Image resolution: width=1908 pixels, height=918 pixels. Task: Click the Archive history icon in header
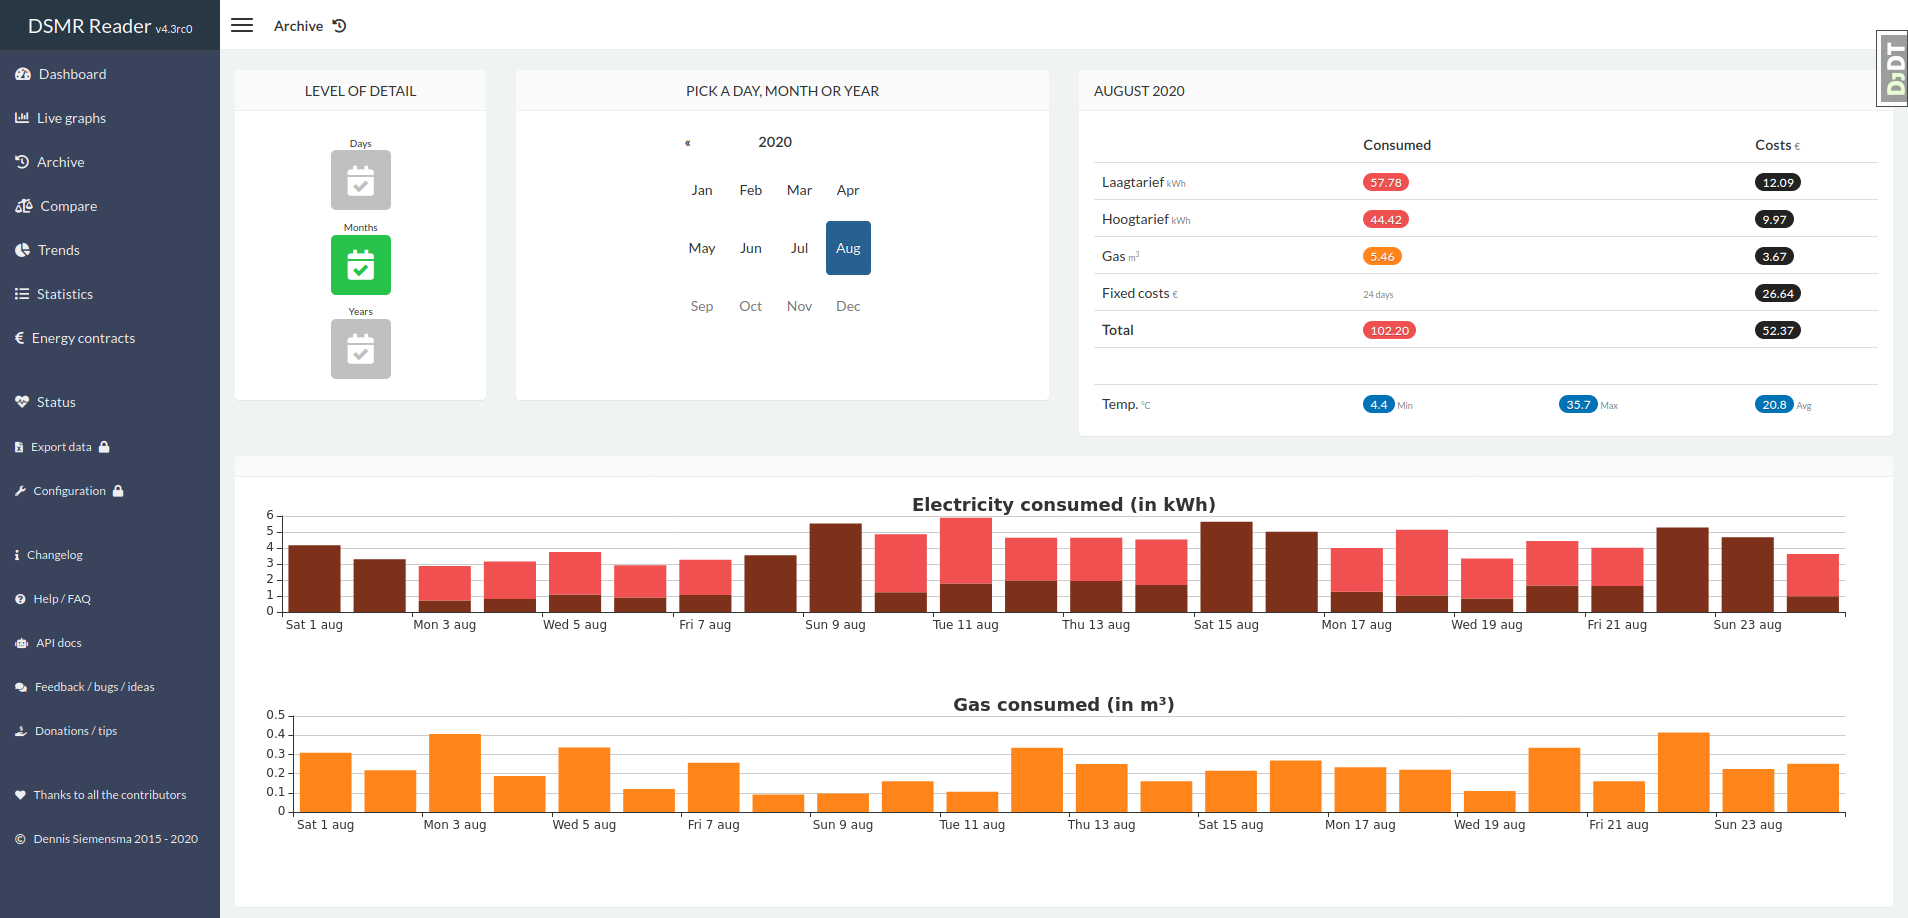click(x=340, y=26)
